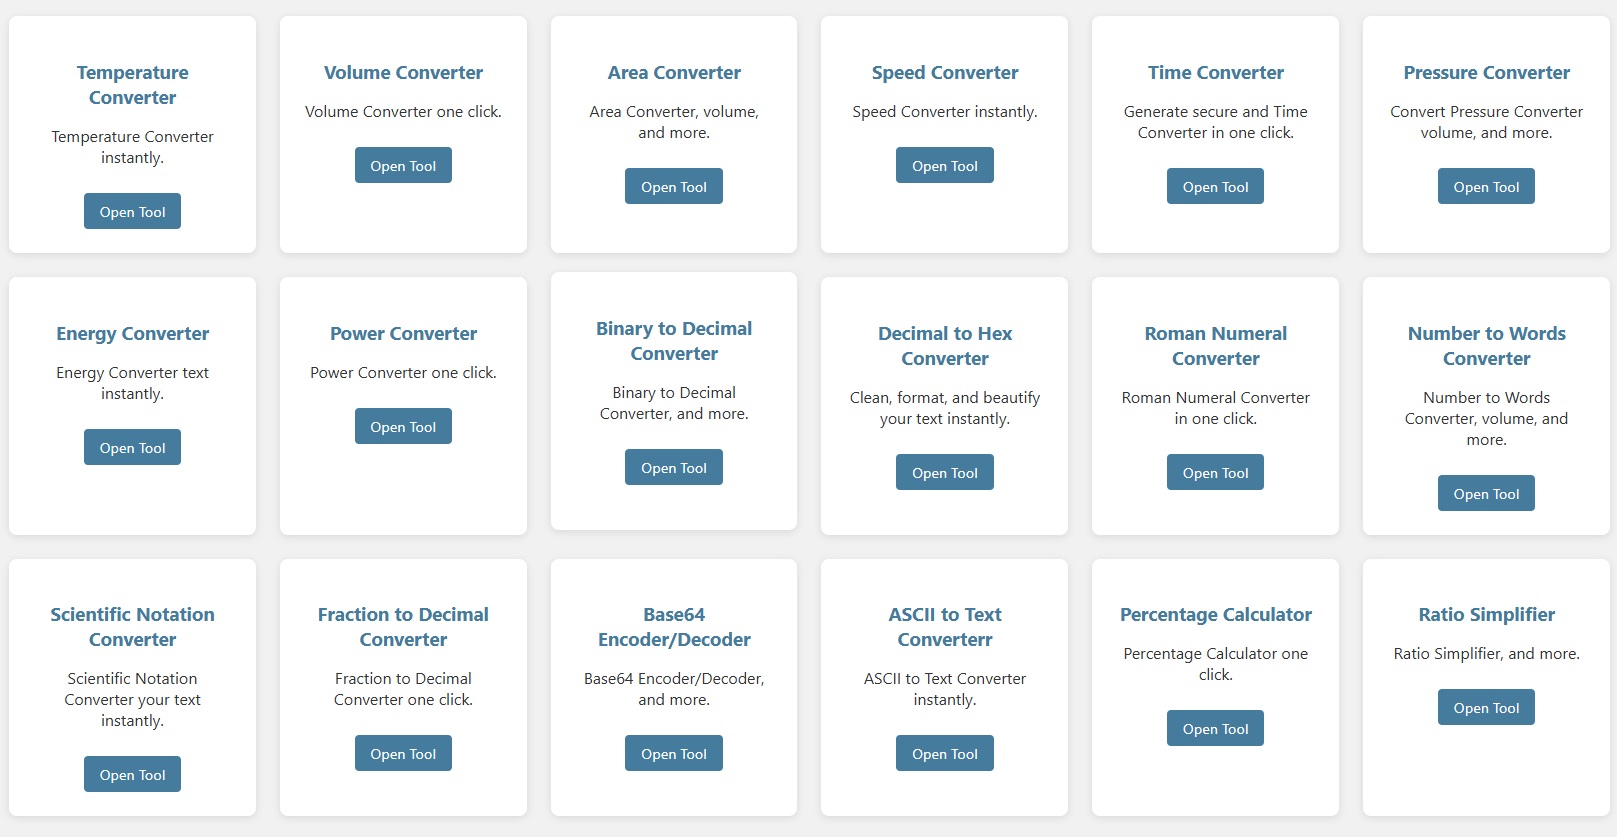Launch the Number to Words Converter

point(1485,494)
